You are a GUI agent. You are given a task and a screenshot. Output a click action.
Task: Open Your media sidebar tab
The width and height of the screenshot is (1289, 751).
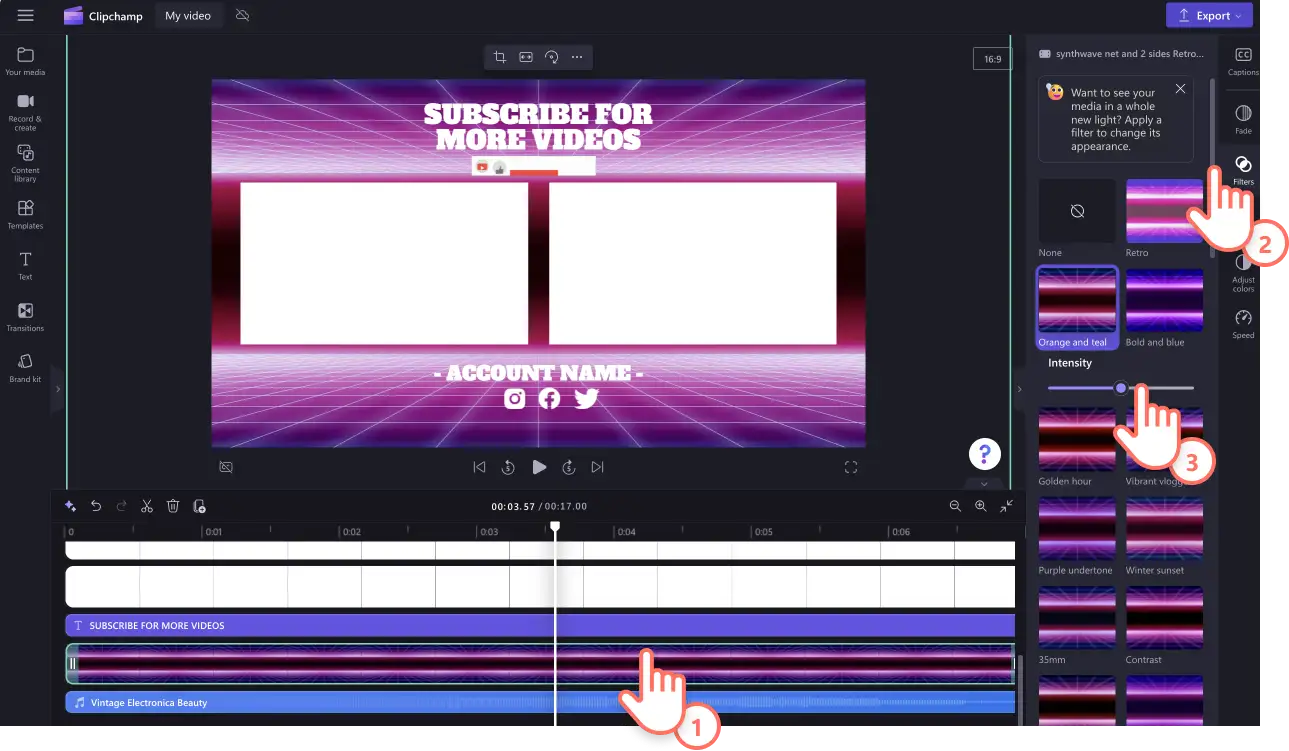25,61
